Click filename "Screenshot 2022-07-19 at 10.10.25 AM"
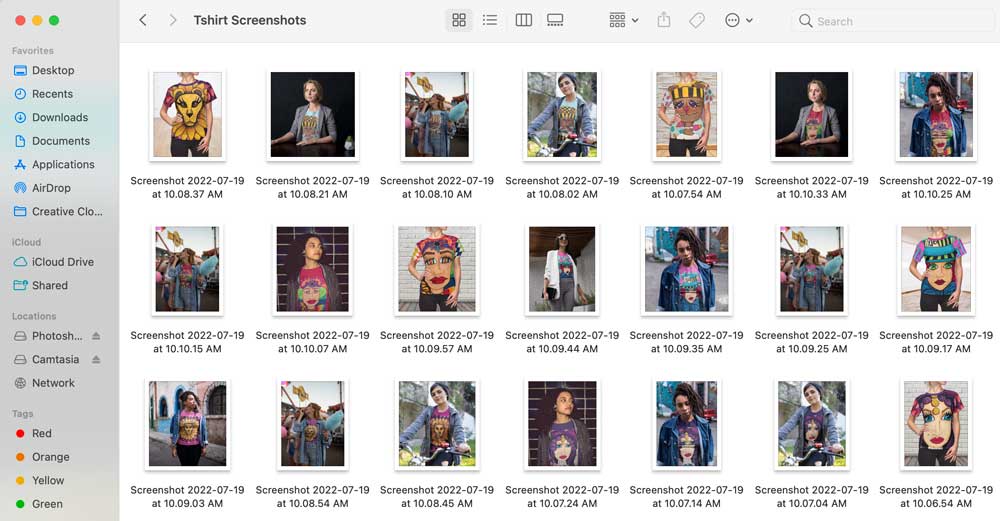This screenshot has width=1000, height=521. [936, 187]
